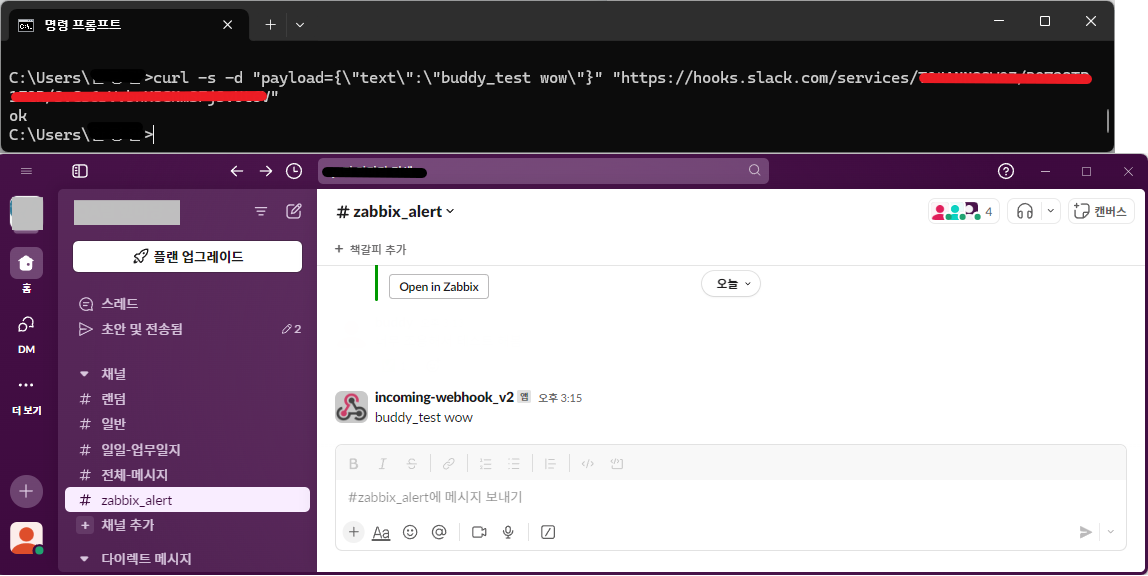Go forward with Slack right arrow
The image size is (1148, 576).
click(266, 171)
